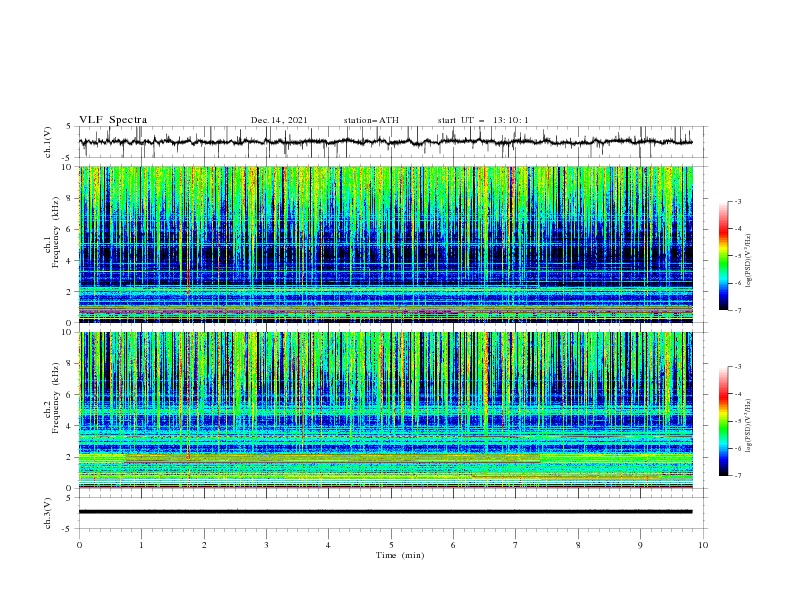Click the upper colorbar log(PSD)(V²/Hz) label
This screenshot has height=612, width=792.
pyautogui.click(x=749, y=261)
